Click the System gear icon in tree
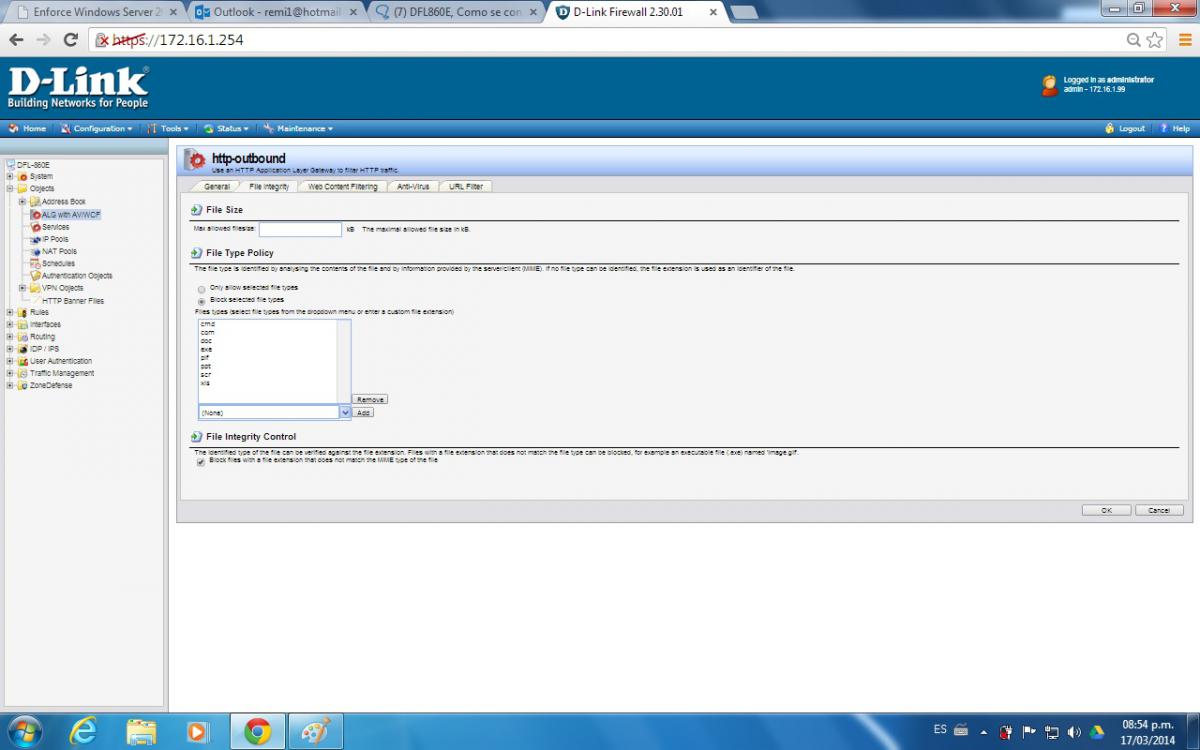This screenshot has width=1200, height=750. click(22, 177)
